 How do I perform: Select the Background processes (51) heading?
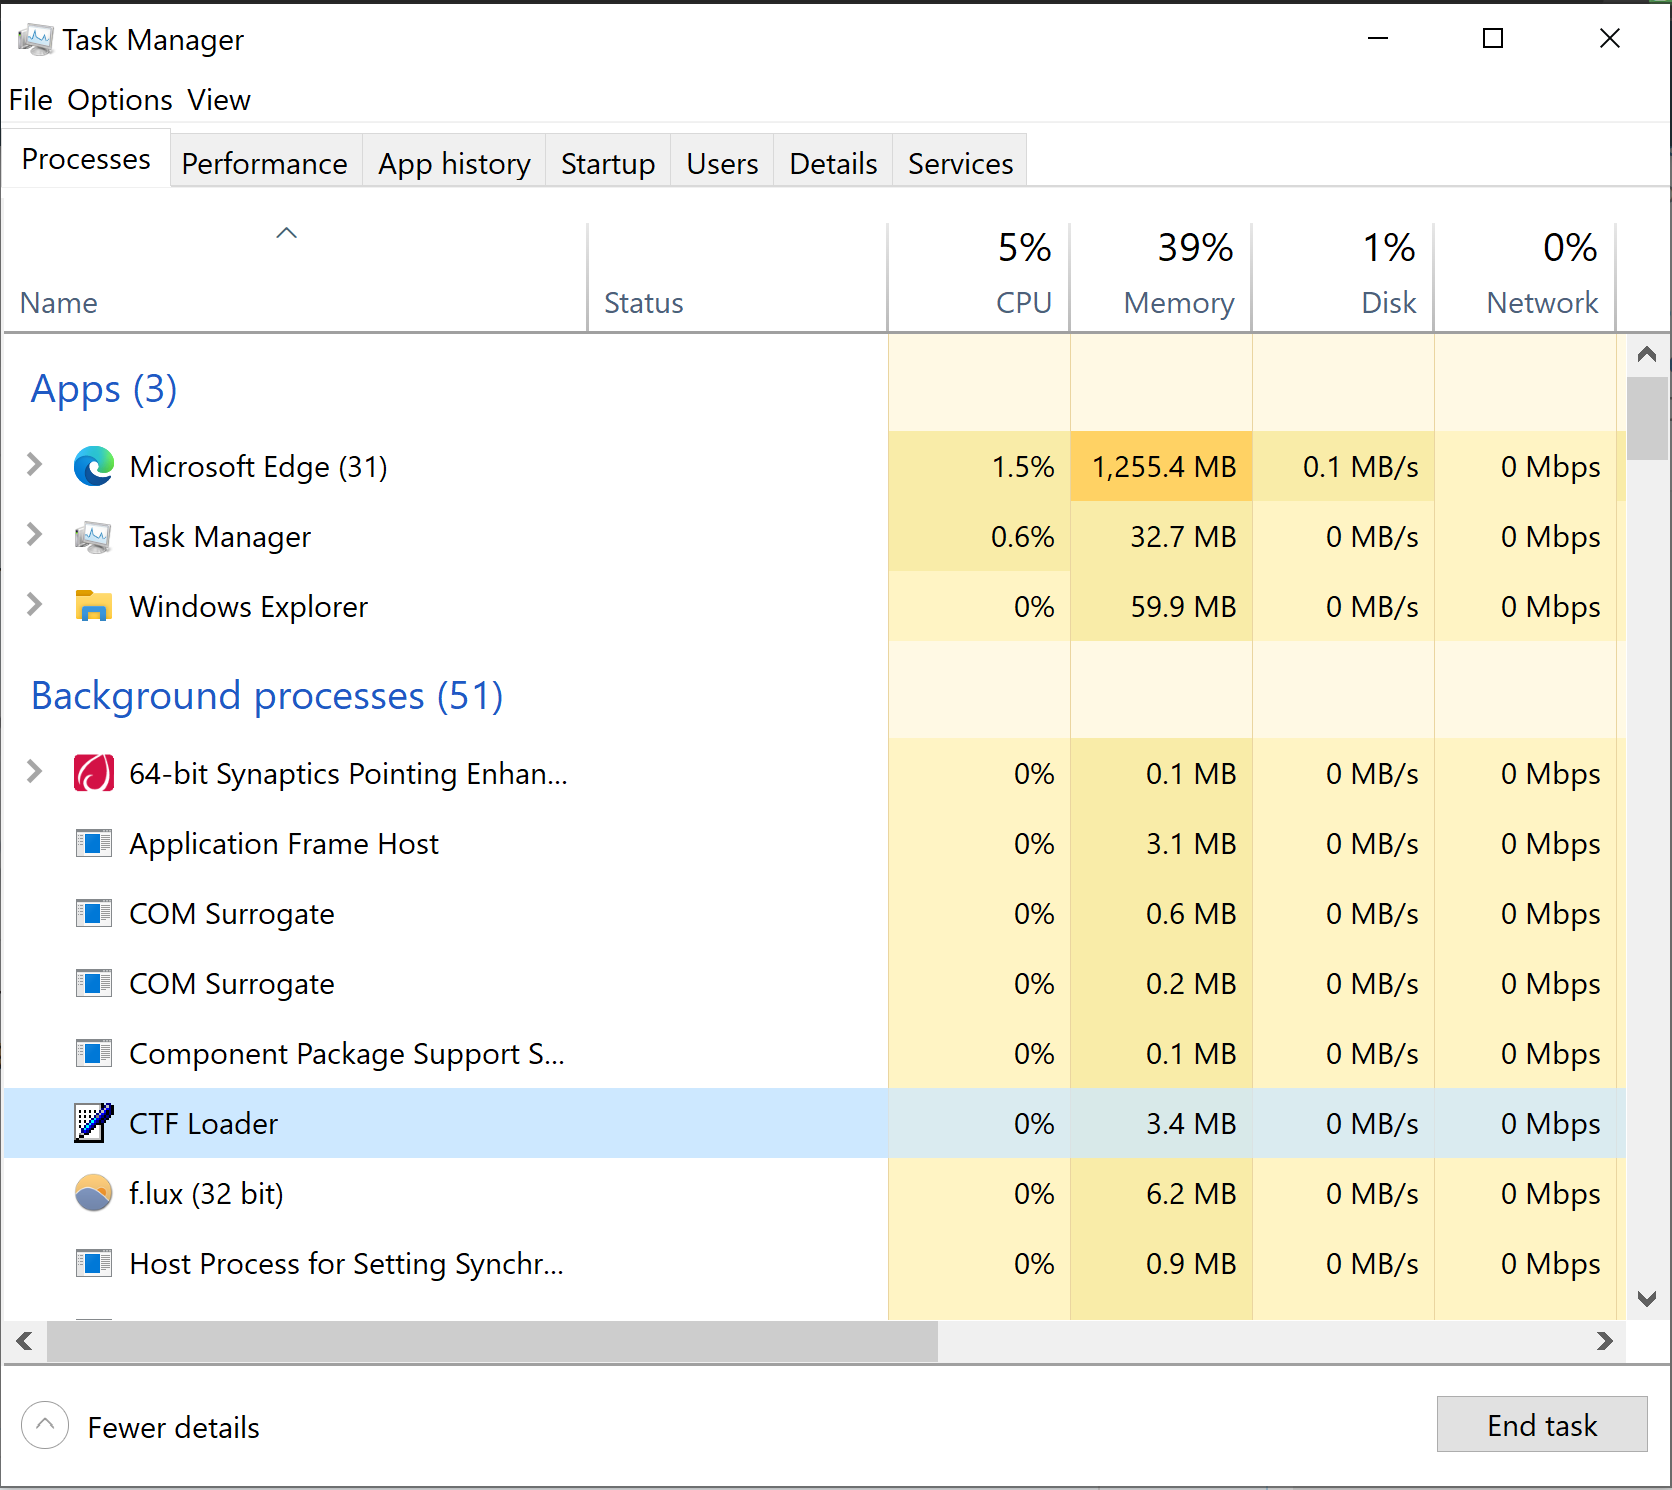pyautogui.click(x=267, y=696)
